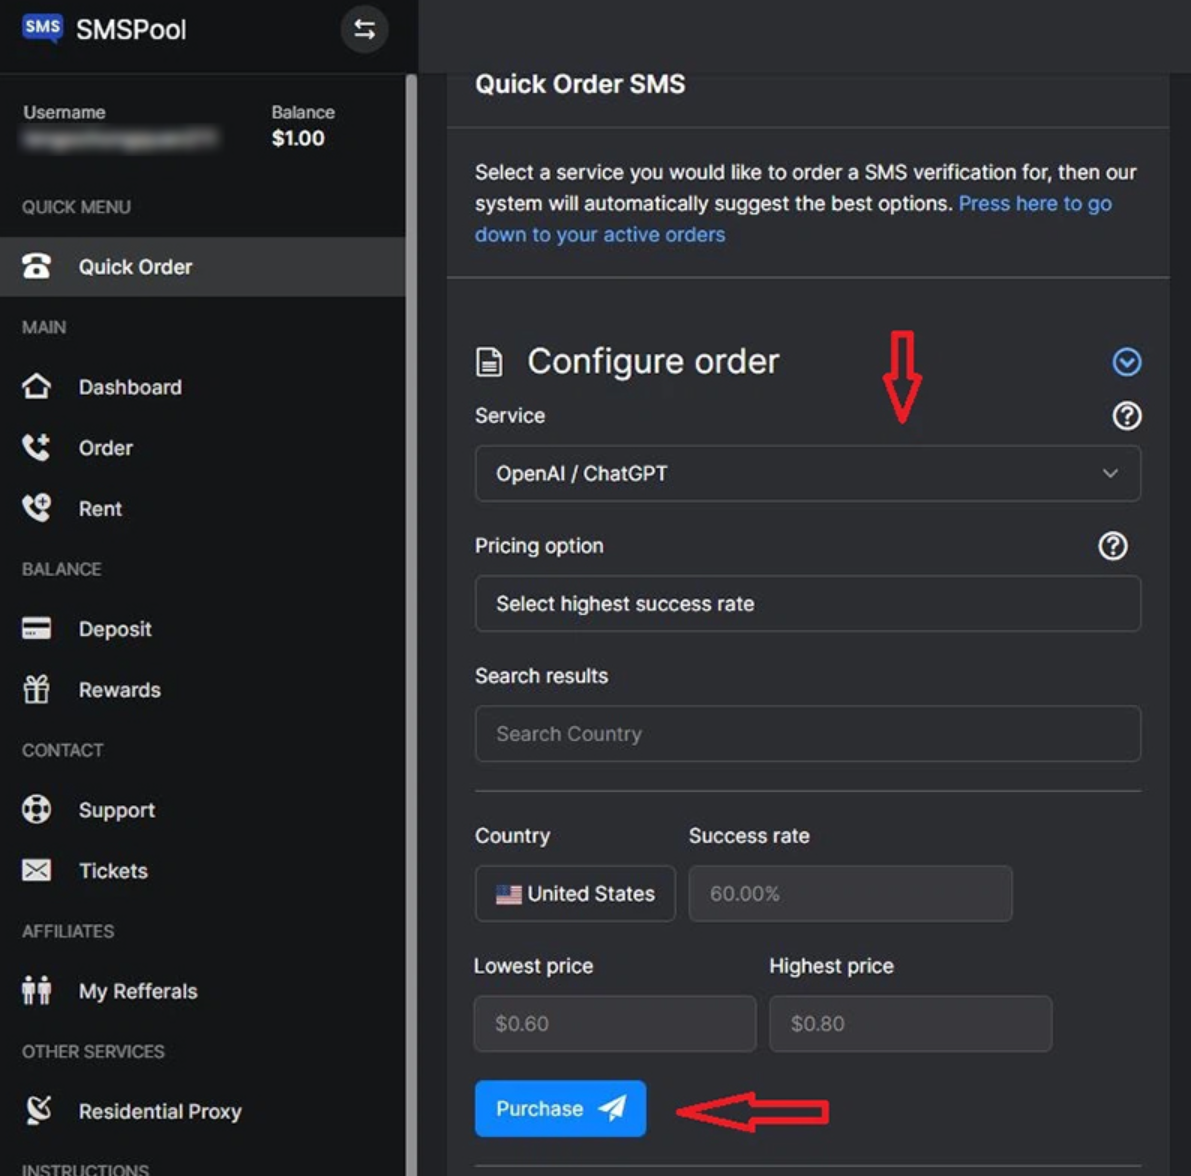This screenshot has height=1176, width=1191.
Task: Open the Rent page
Action: [x=100, y=509]
